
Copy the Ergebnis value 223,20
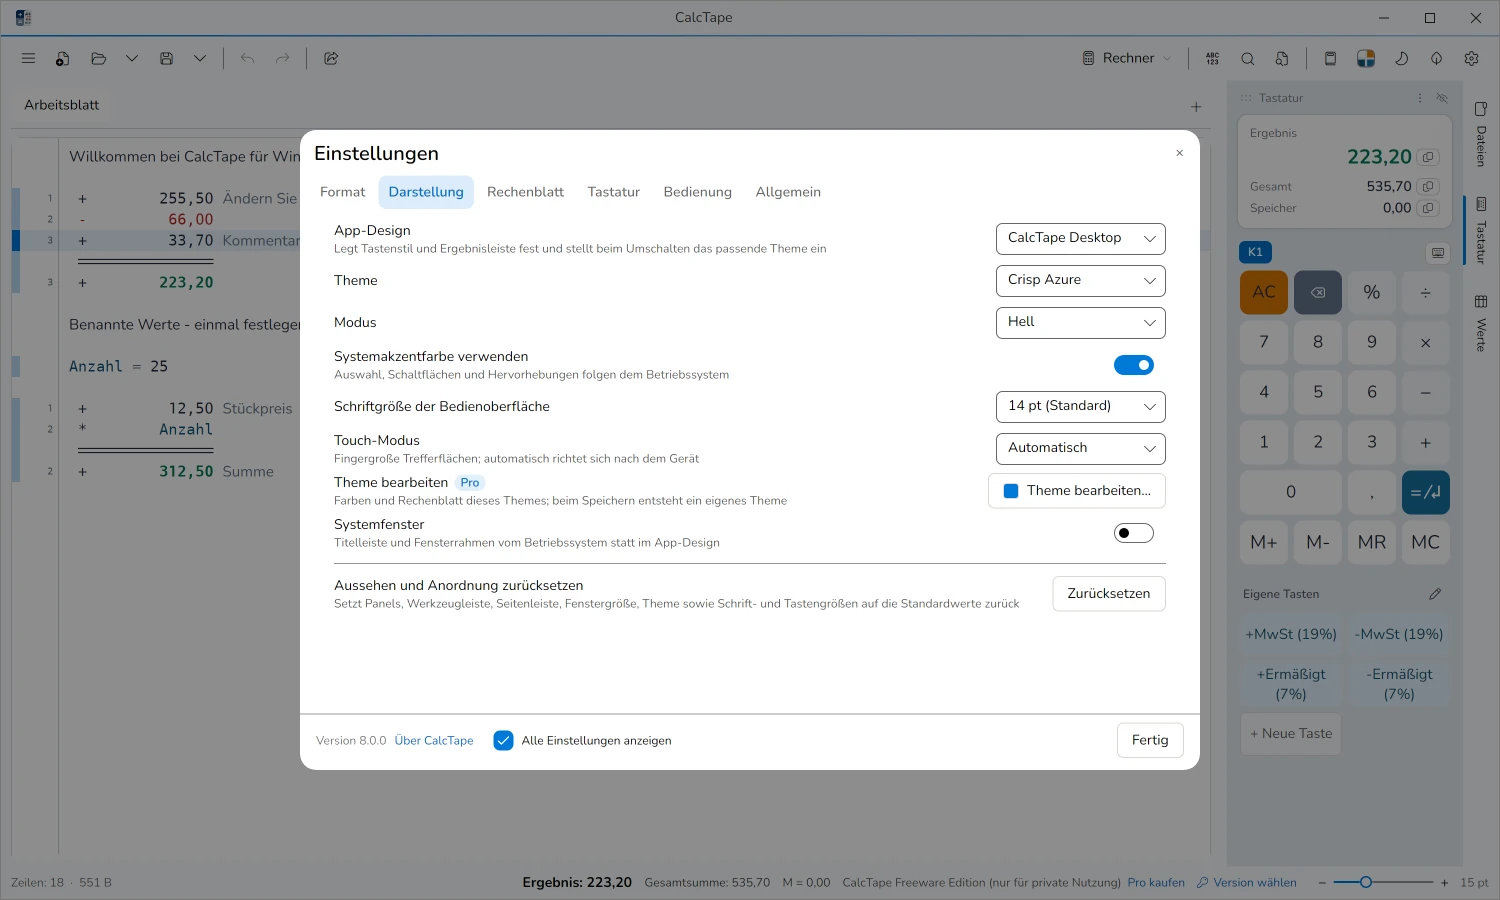click(x=1429, y=157)
